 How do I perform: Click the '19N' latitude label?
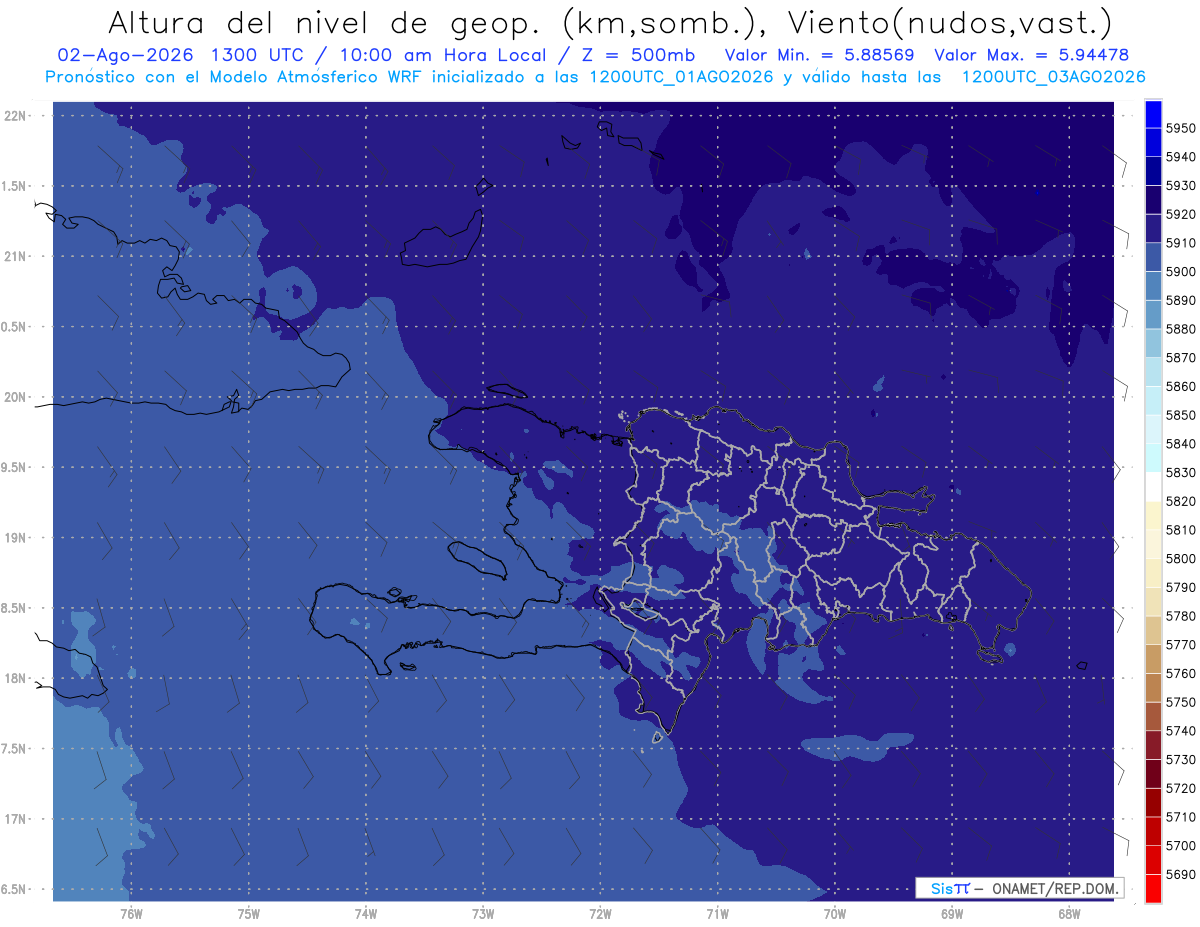(15, 538)
